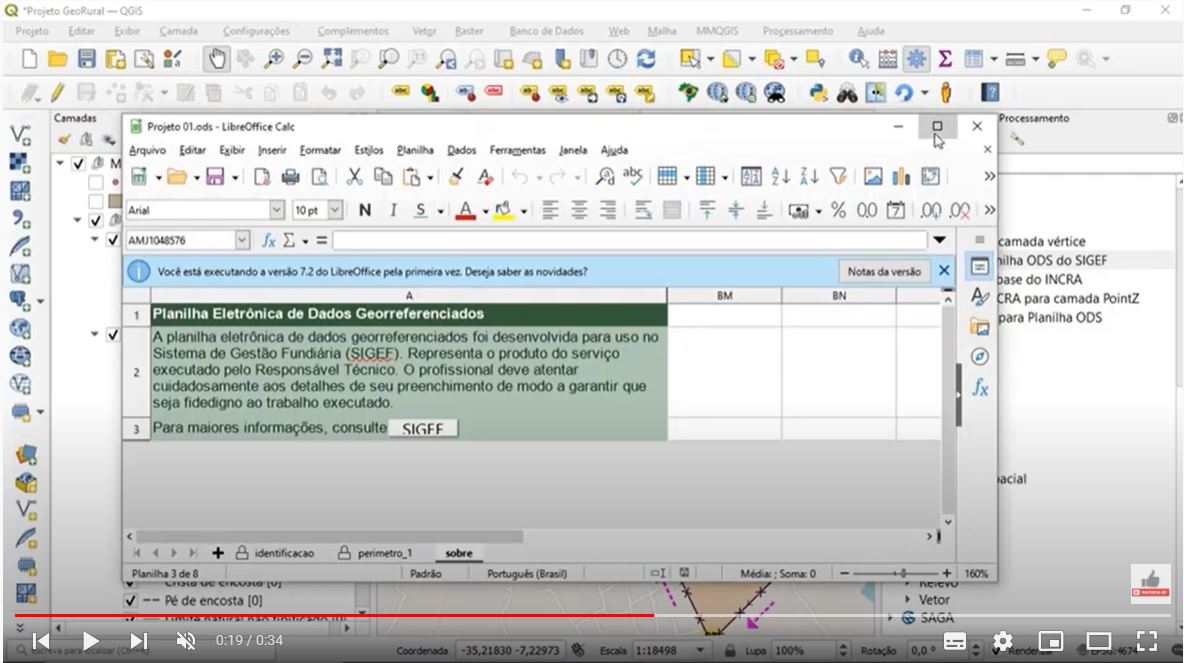The width and height of the screenshot is (1184, 663).
Task: Click the formula input line
Action: point(629,240)
